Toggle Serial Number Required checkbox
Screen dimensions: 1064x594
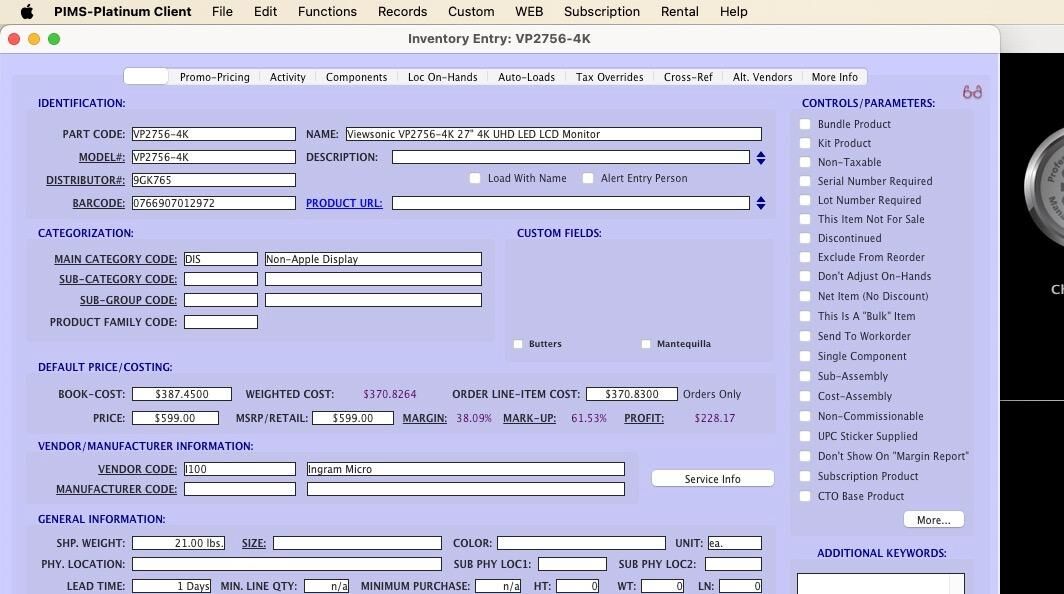tap(805, 181)
